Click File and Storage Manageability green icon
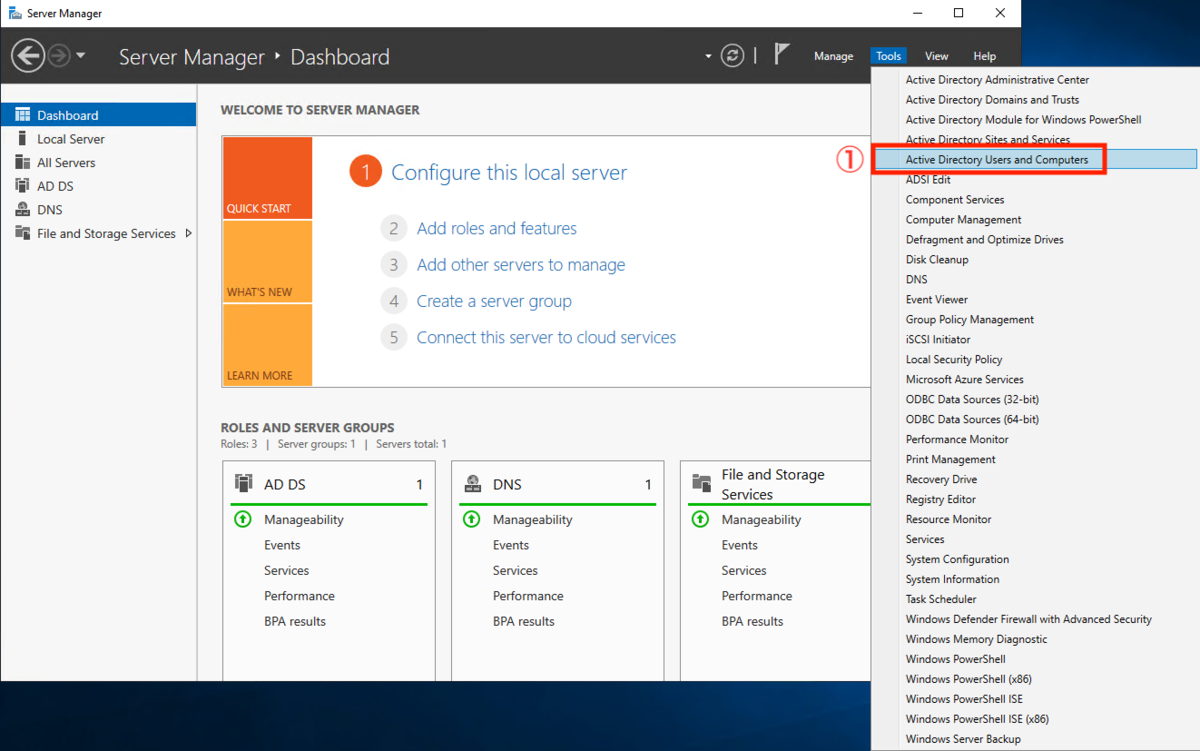This screenshot has height=751, width=1200. [x=700, y=519]
